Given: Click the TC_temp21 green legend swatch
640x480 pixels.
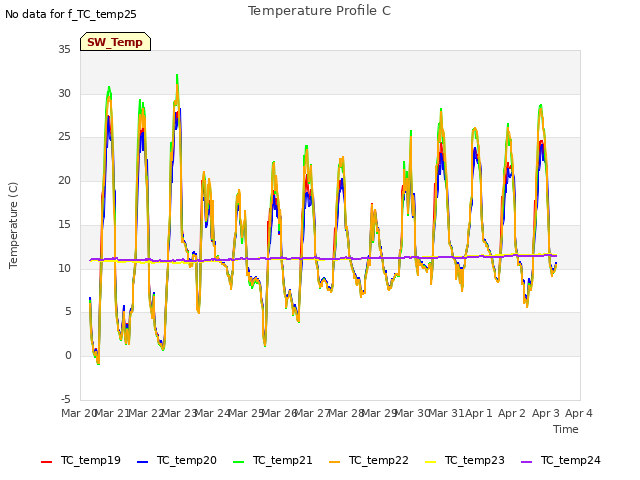Looking at the screenshot, I should point(238,462).
